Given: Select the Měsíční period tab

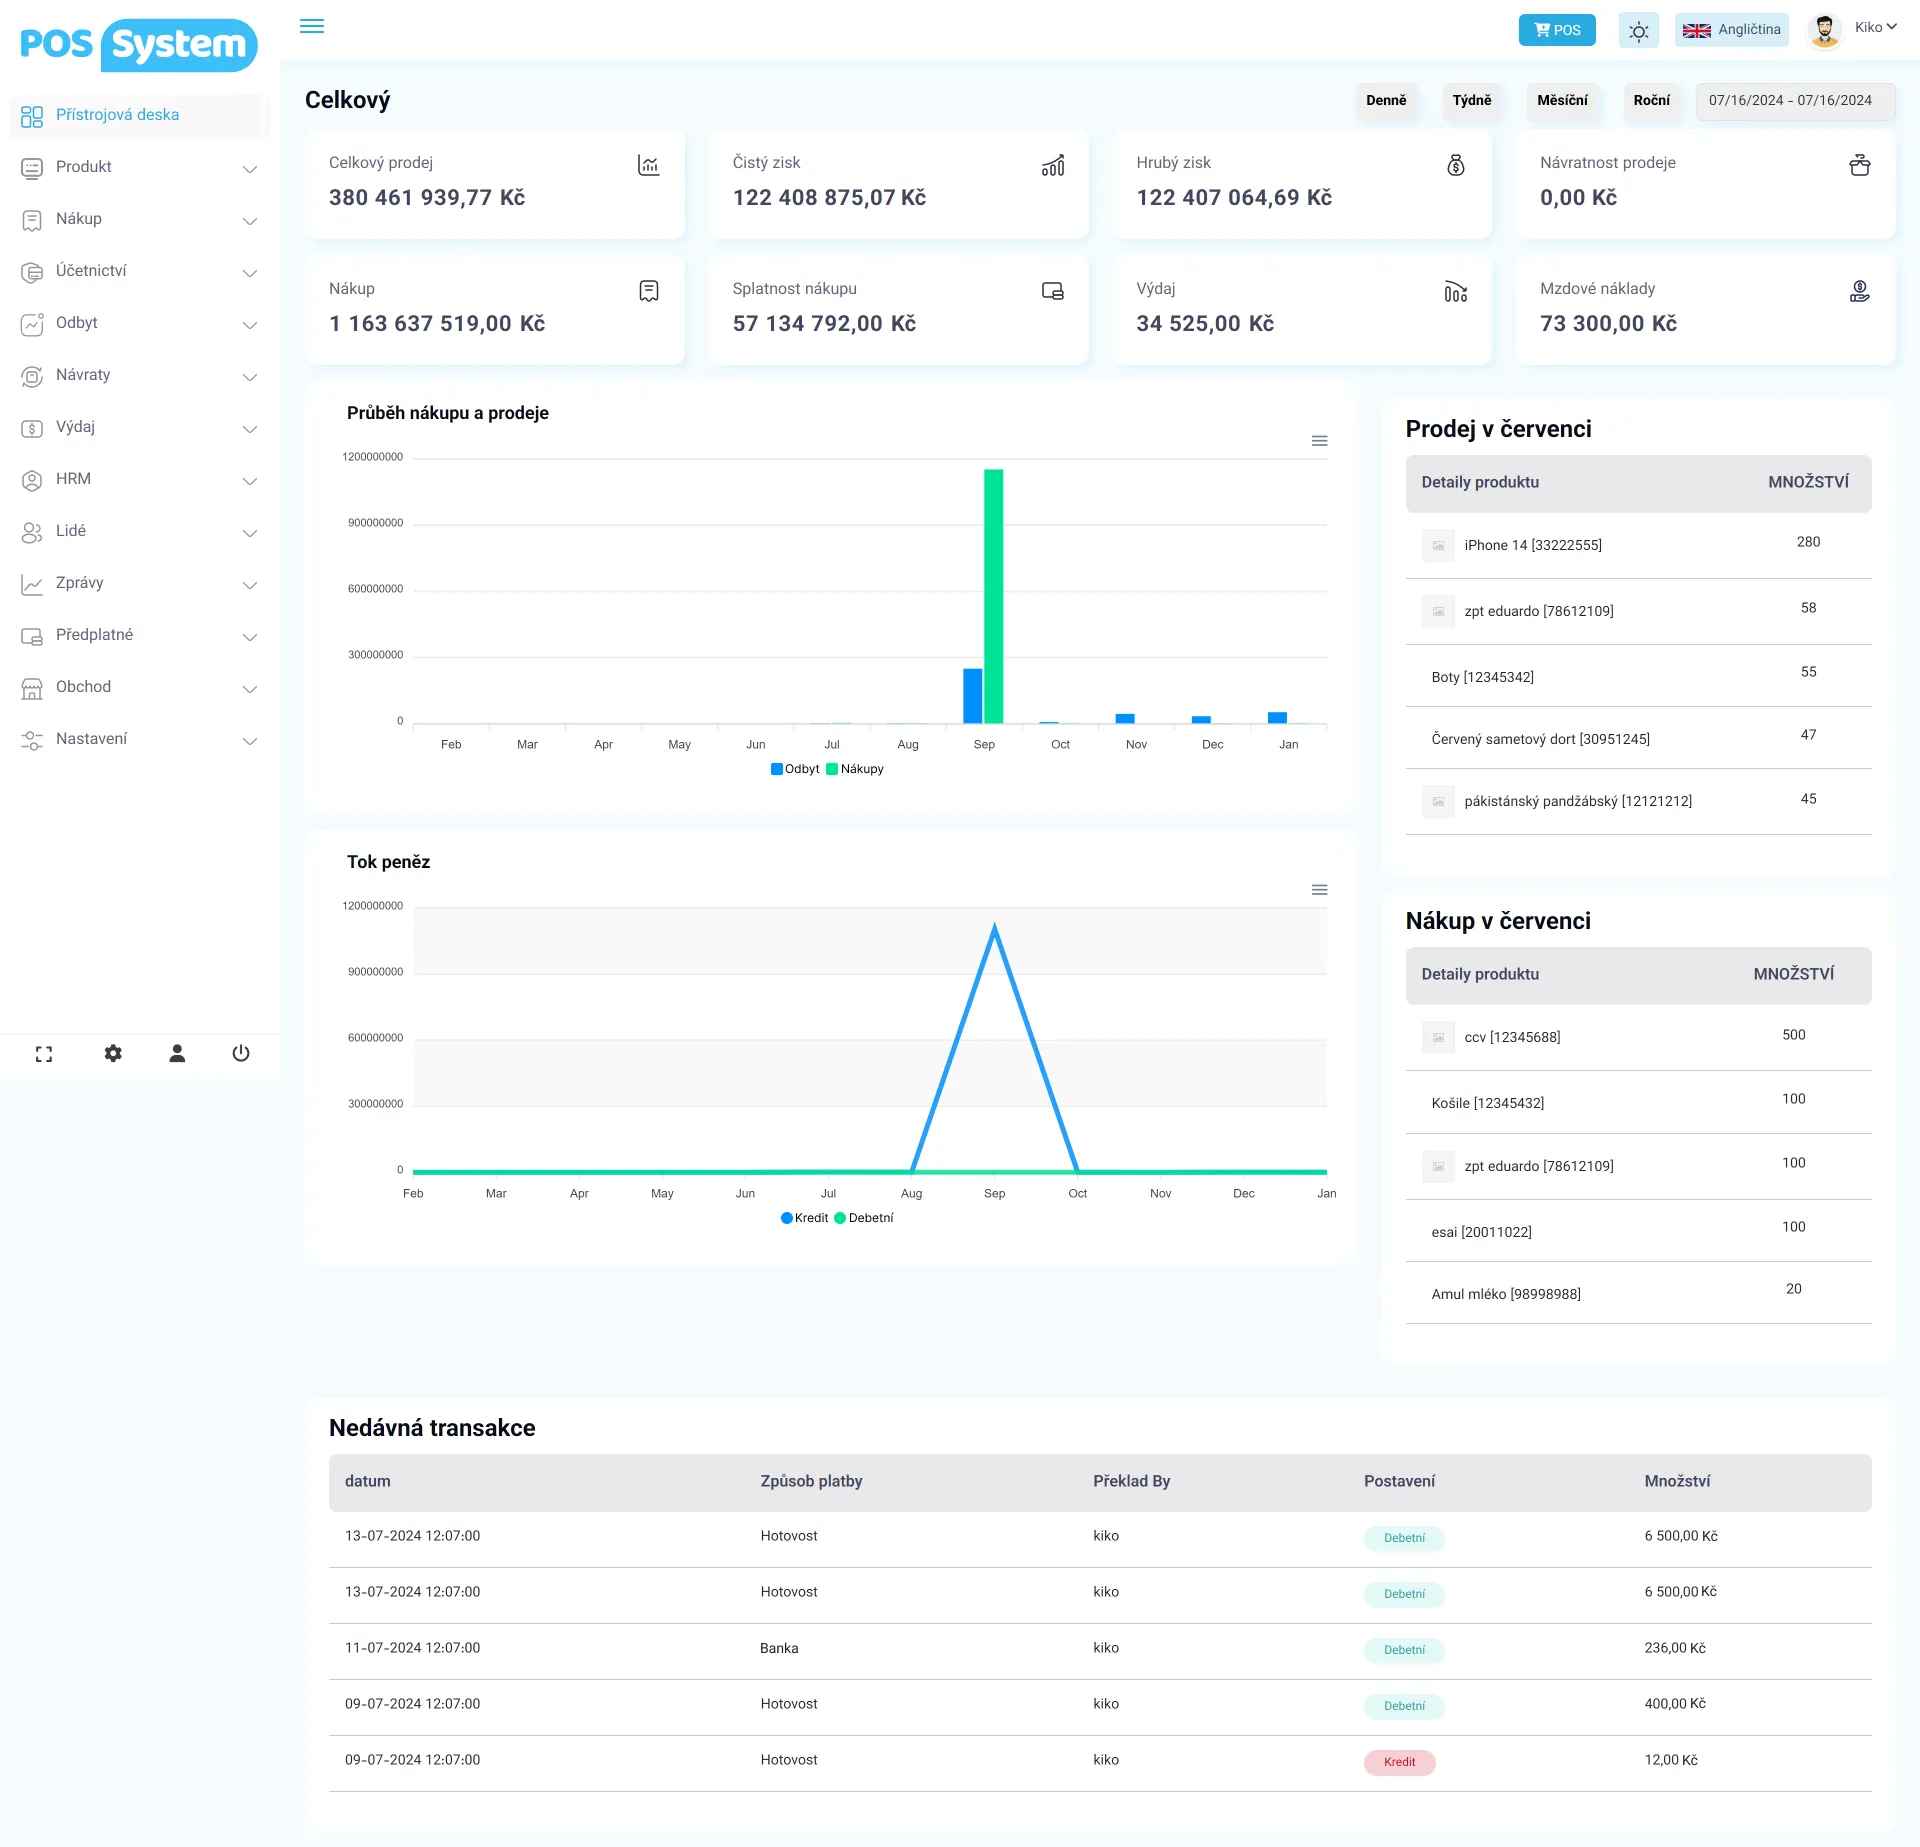Looking at the screenshot, I should point(1562,100).
